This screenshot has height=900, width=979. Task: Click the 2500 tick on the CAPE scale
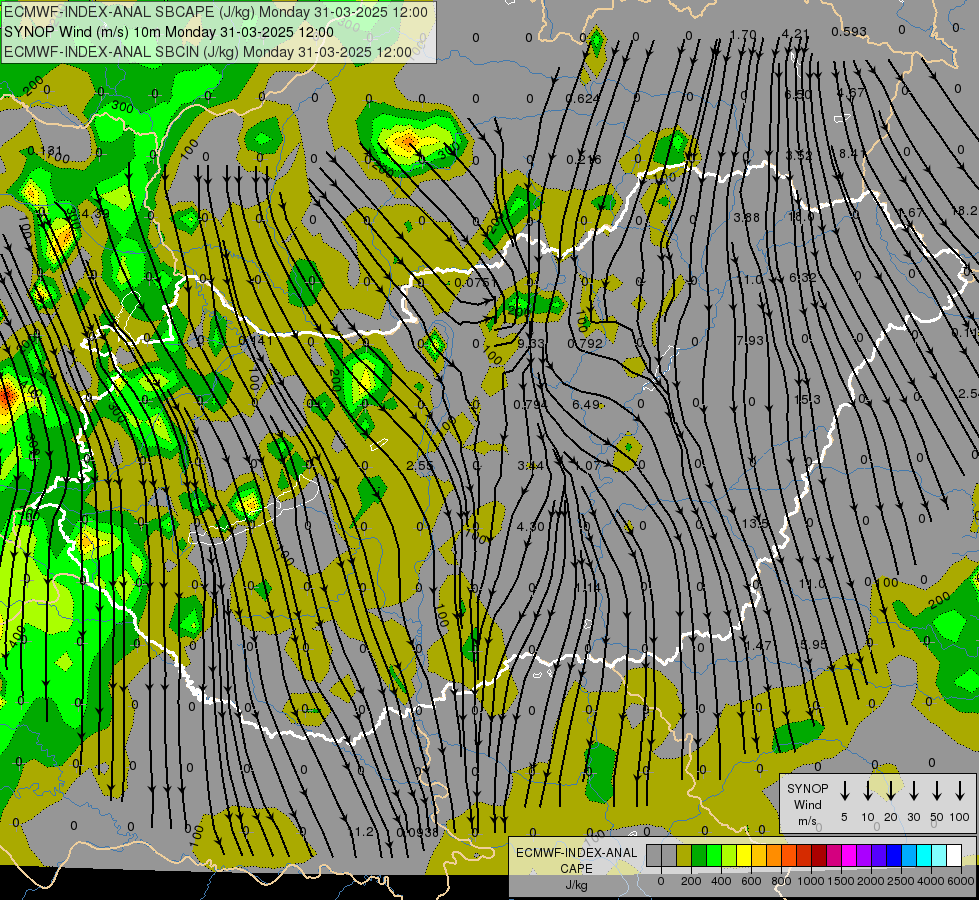point(901,881)
